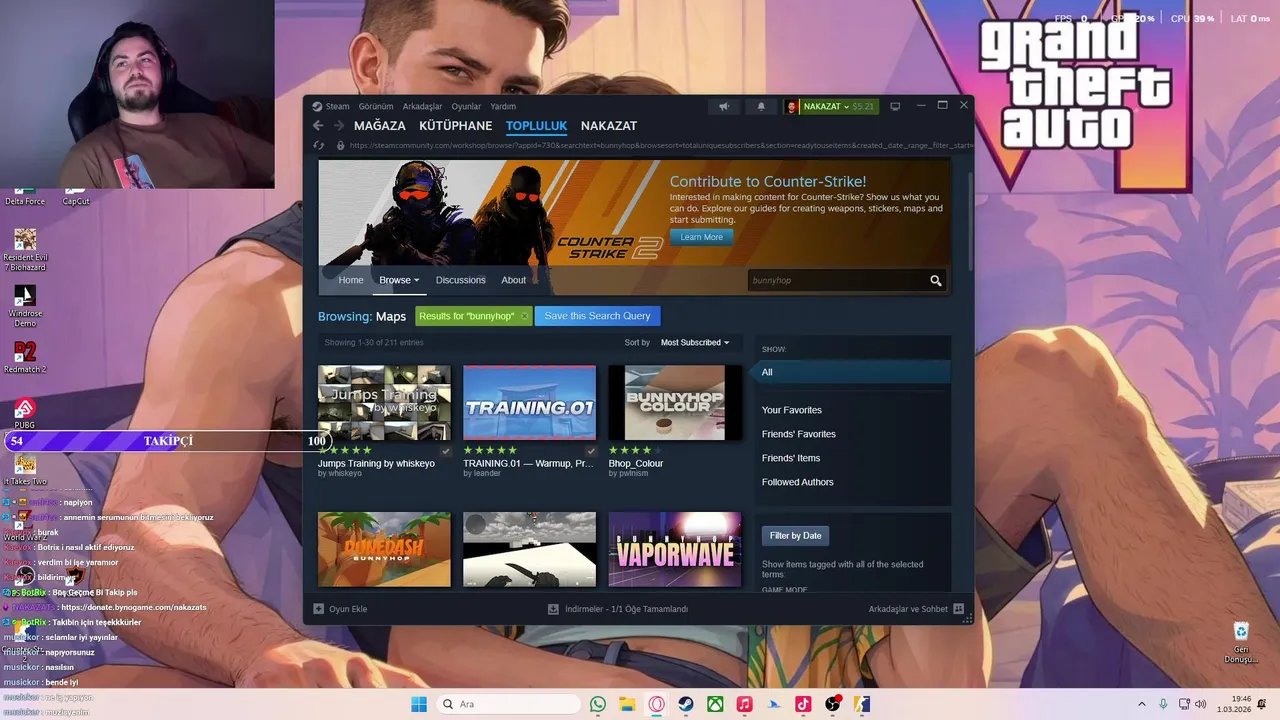Open the Dunedash bunnyhop map thumbnail
Screen dimensions: 1280x720
384,549
